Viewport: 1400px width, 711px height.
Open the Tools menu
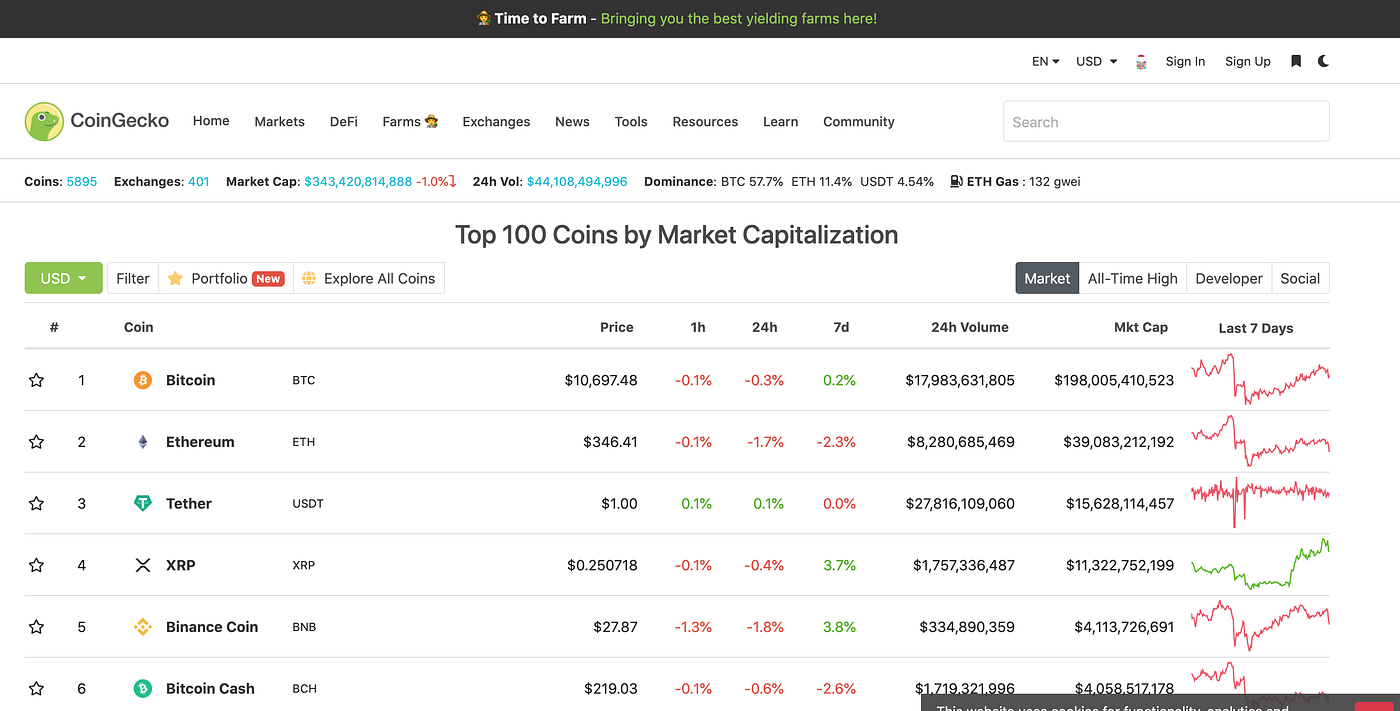[x=631, y=121]
